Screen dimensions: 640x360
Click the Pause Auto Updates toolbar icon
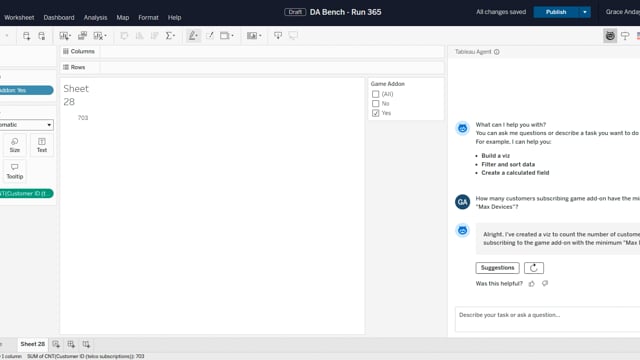42,36
